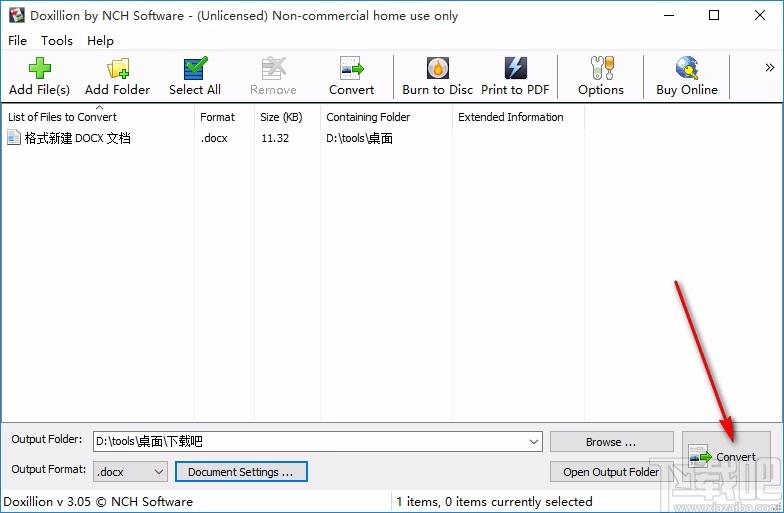Click the Browse button

click(611, 442)
